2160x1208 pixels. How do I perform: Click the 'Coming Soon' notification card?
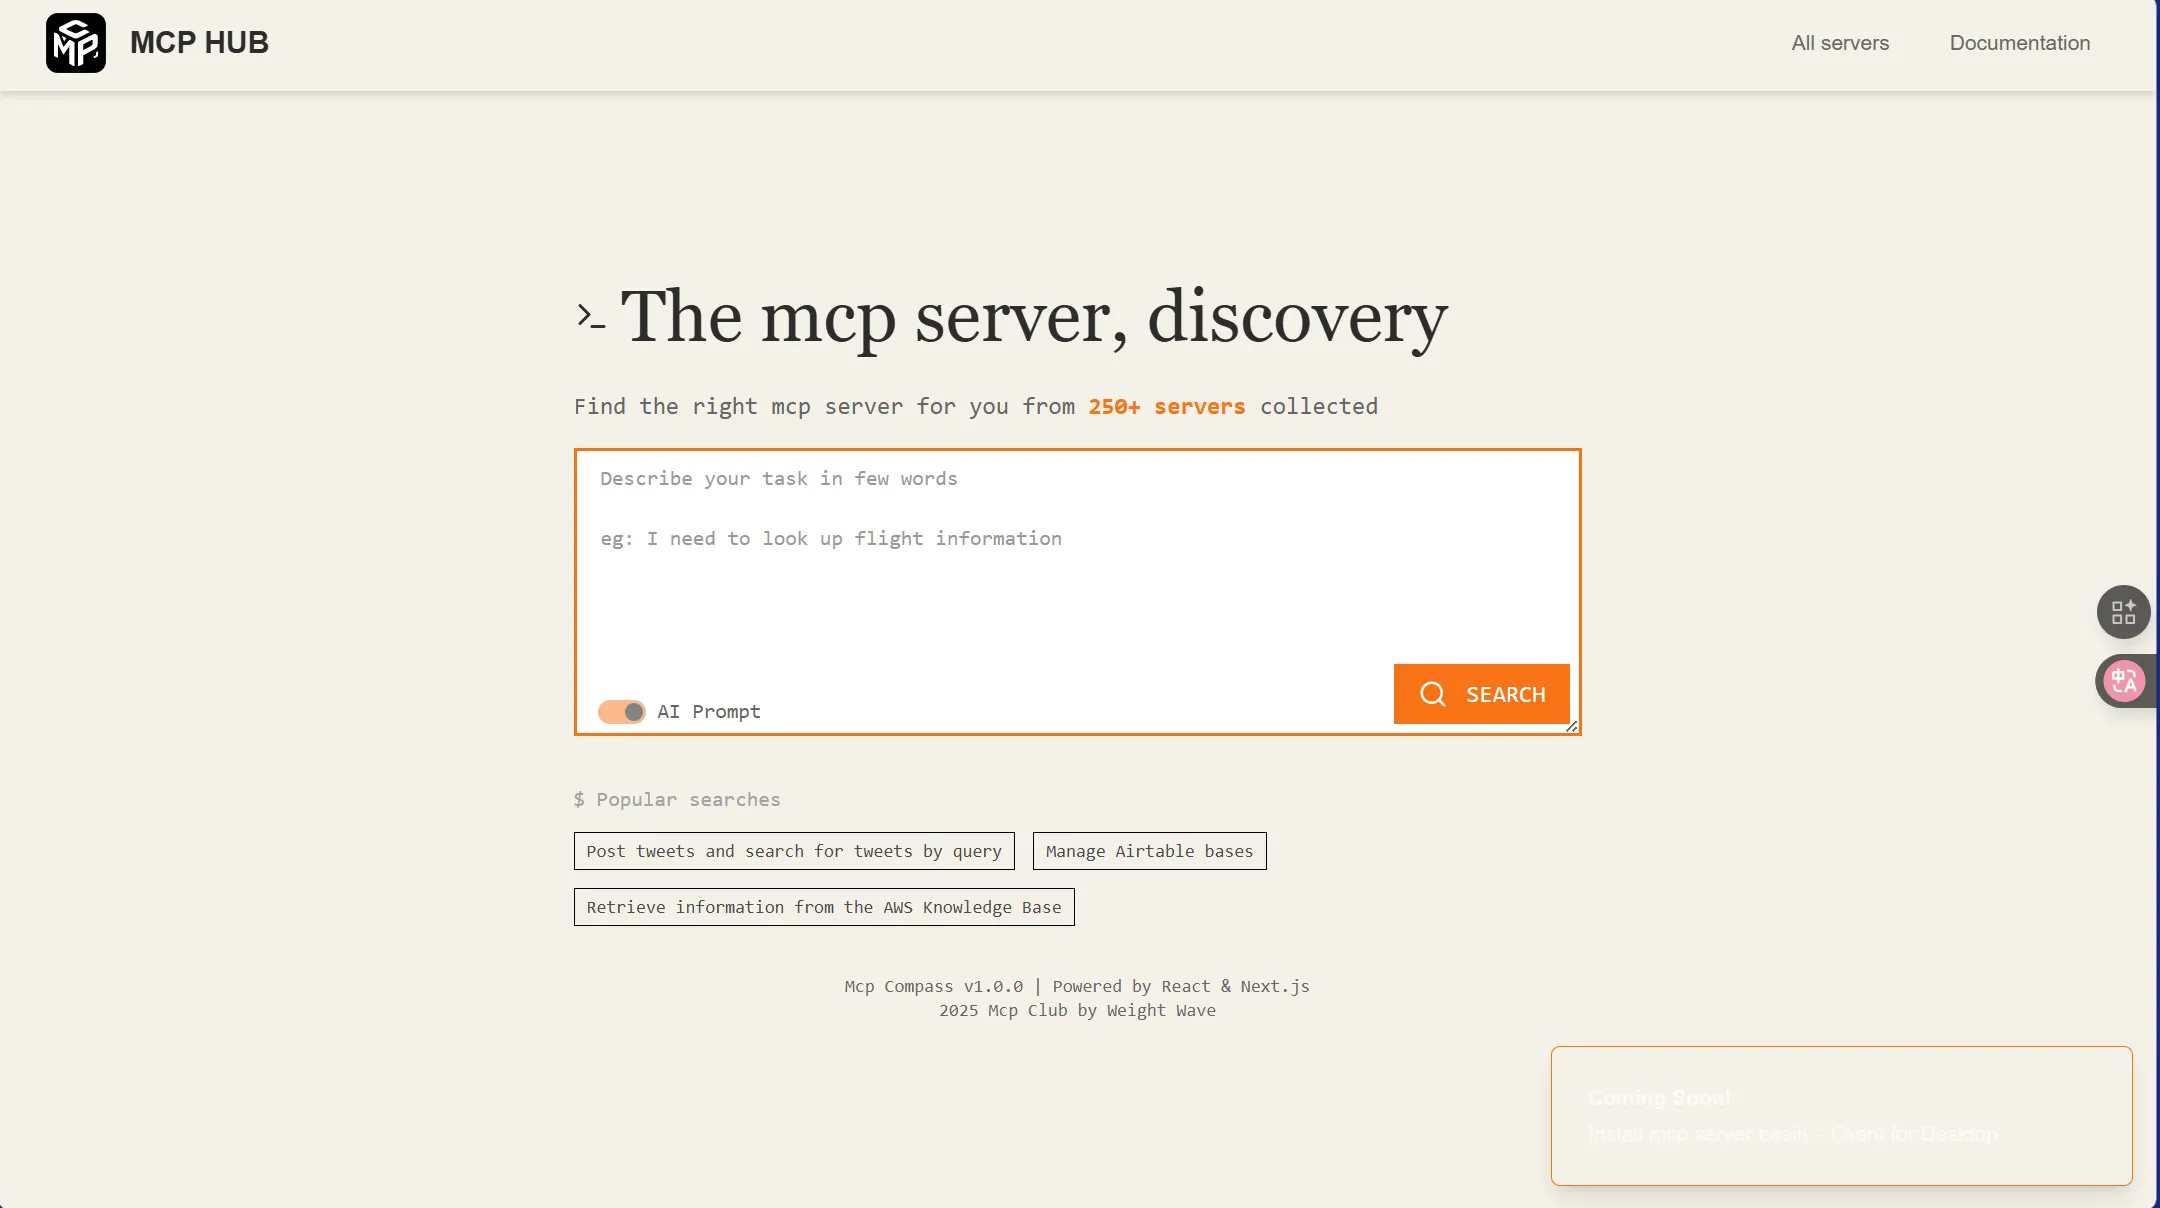1840,1116
